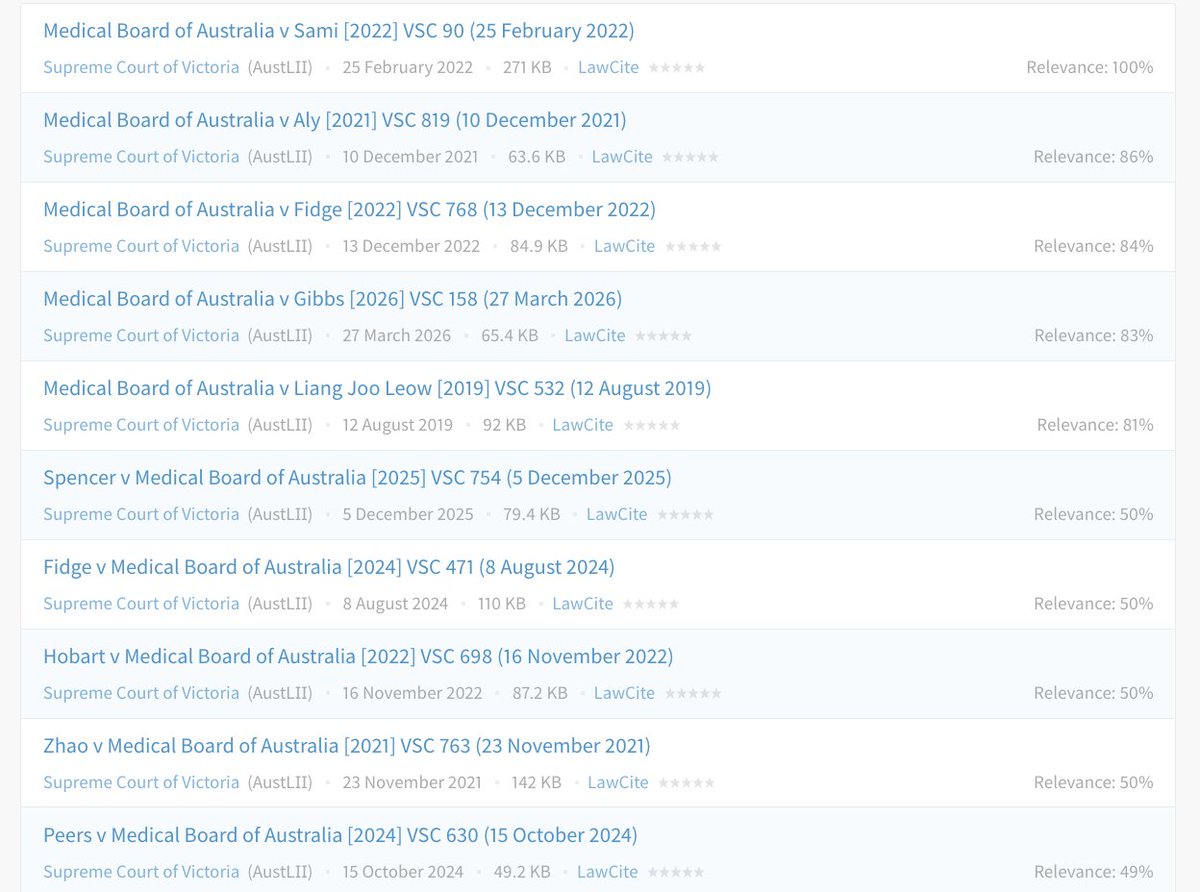Image resolution: width=1200 pixels, height=892 pixels.
Task: Click star rating in Hobart row
Action: pos(693,693)
